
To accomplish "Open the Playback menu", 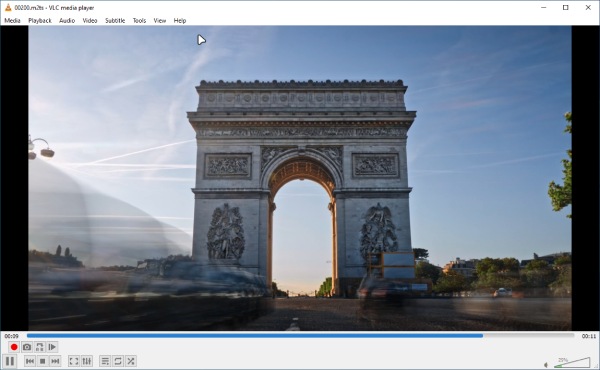I will pos(40,21).
